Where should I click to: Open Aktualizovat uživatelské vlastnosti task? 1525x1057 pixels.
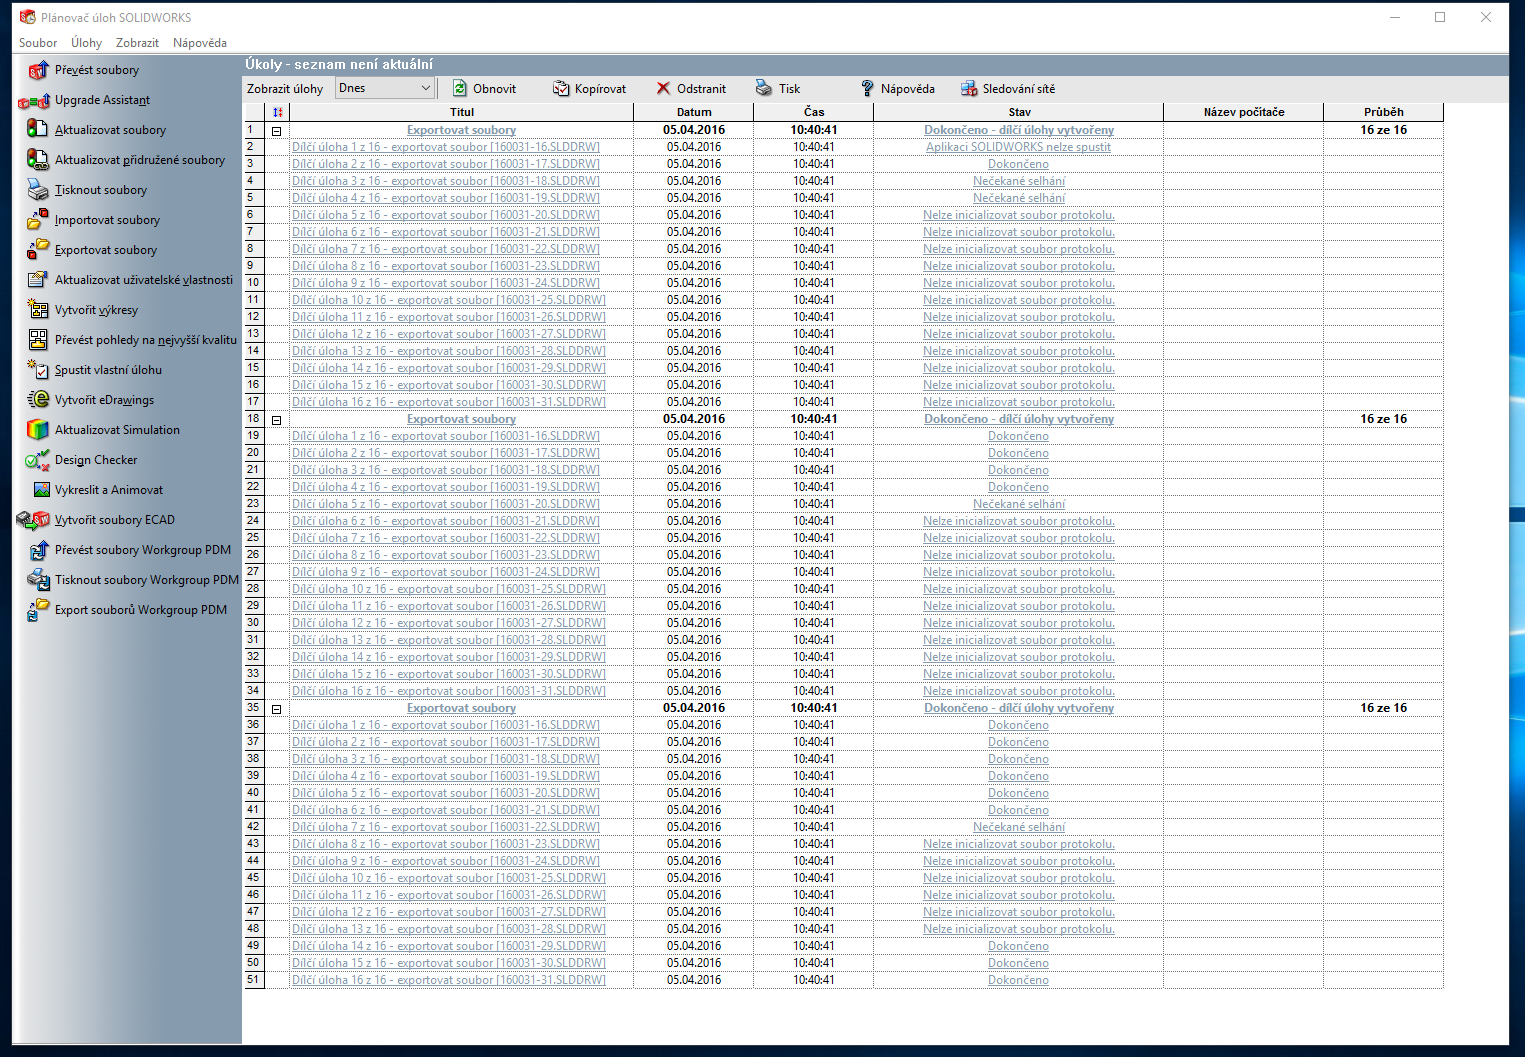point(144,280)
